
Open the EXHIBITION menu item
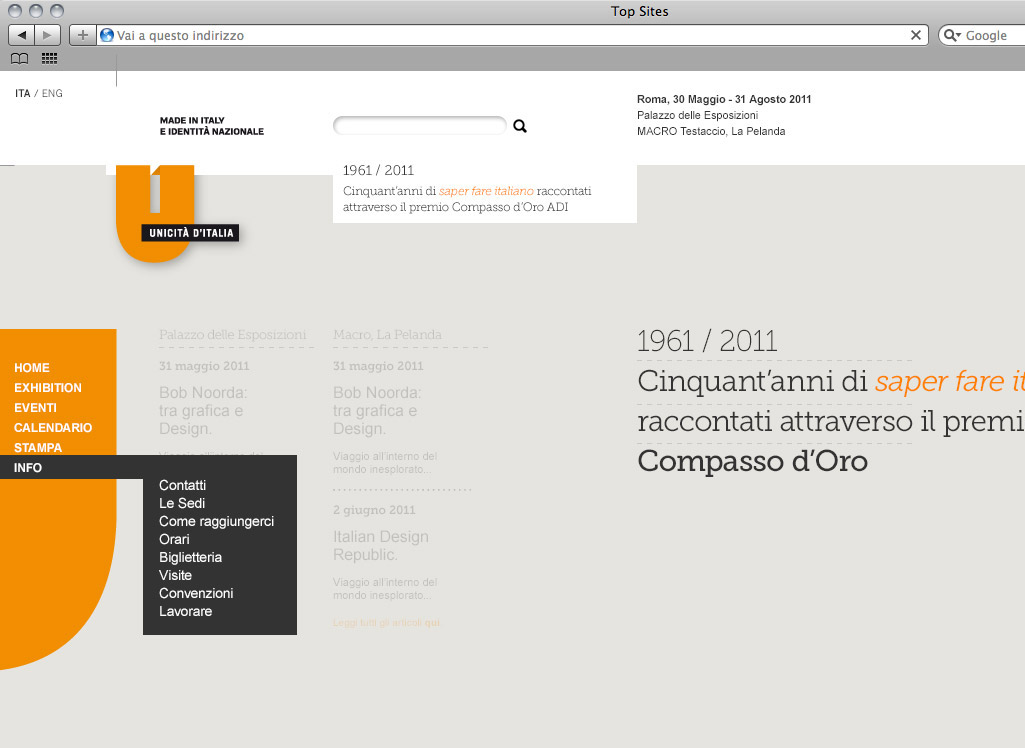click(x=48, y=388)
